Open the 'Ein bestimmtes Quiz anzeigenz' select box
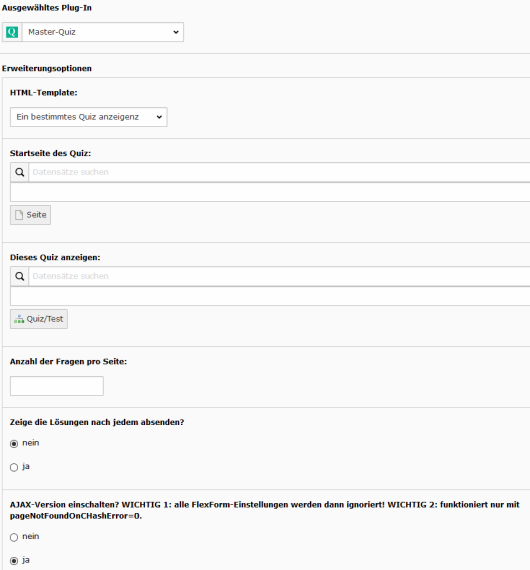The height and width of the screenshot is (570, 530). 89,117
